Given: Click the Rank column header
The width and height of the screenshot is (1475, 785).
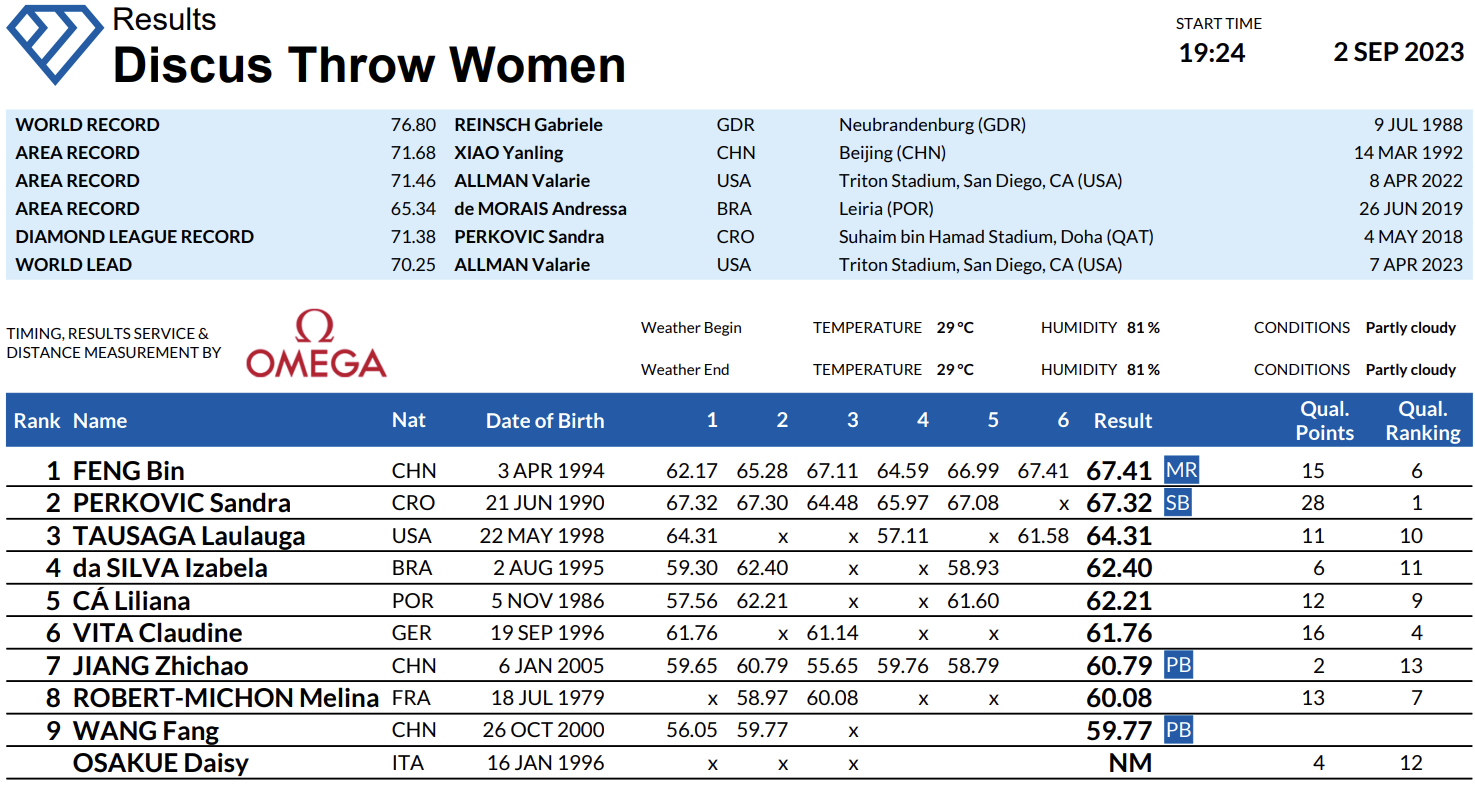Looking at the screenshot, I should coord(37,421).
